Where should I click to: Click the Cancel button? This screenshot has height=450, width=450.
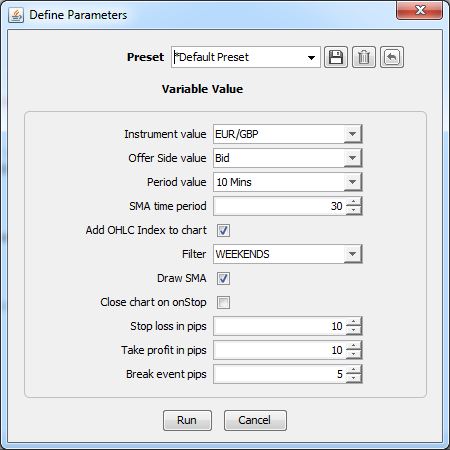coord(255,420)
